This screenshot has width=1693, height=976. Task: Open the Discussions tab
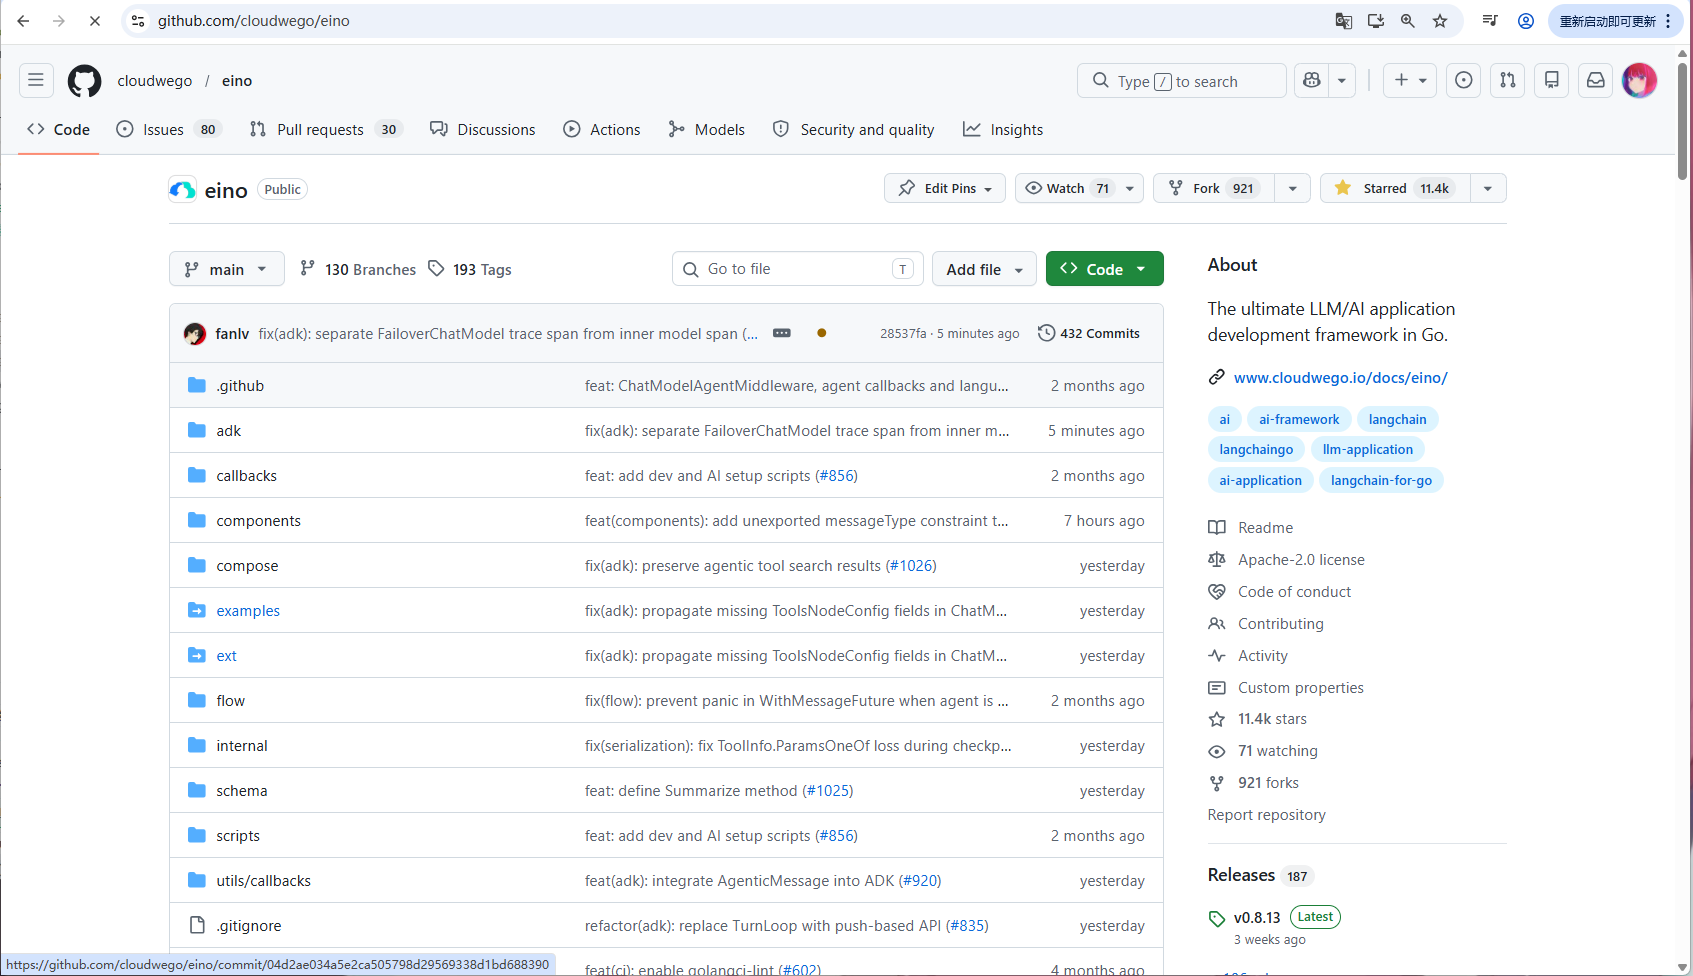pyautogui.click(x=483, y=129)
